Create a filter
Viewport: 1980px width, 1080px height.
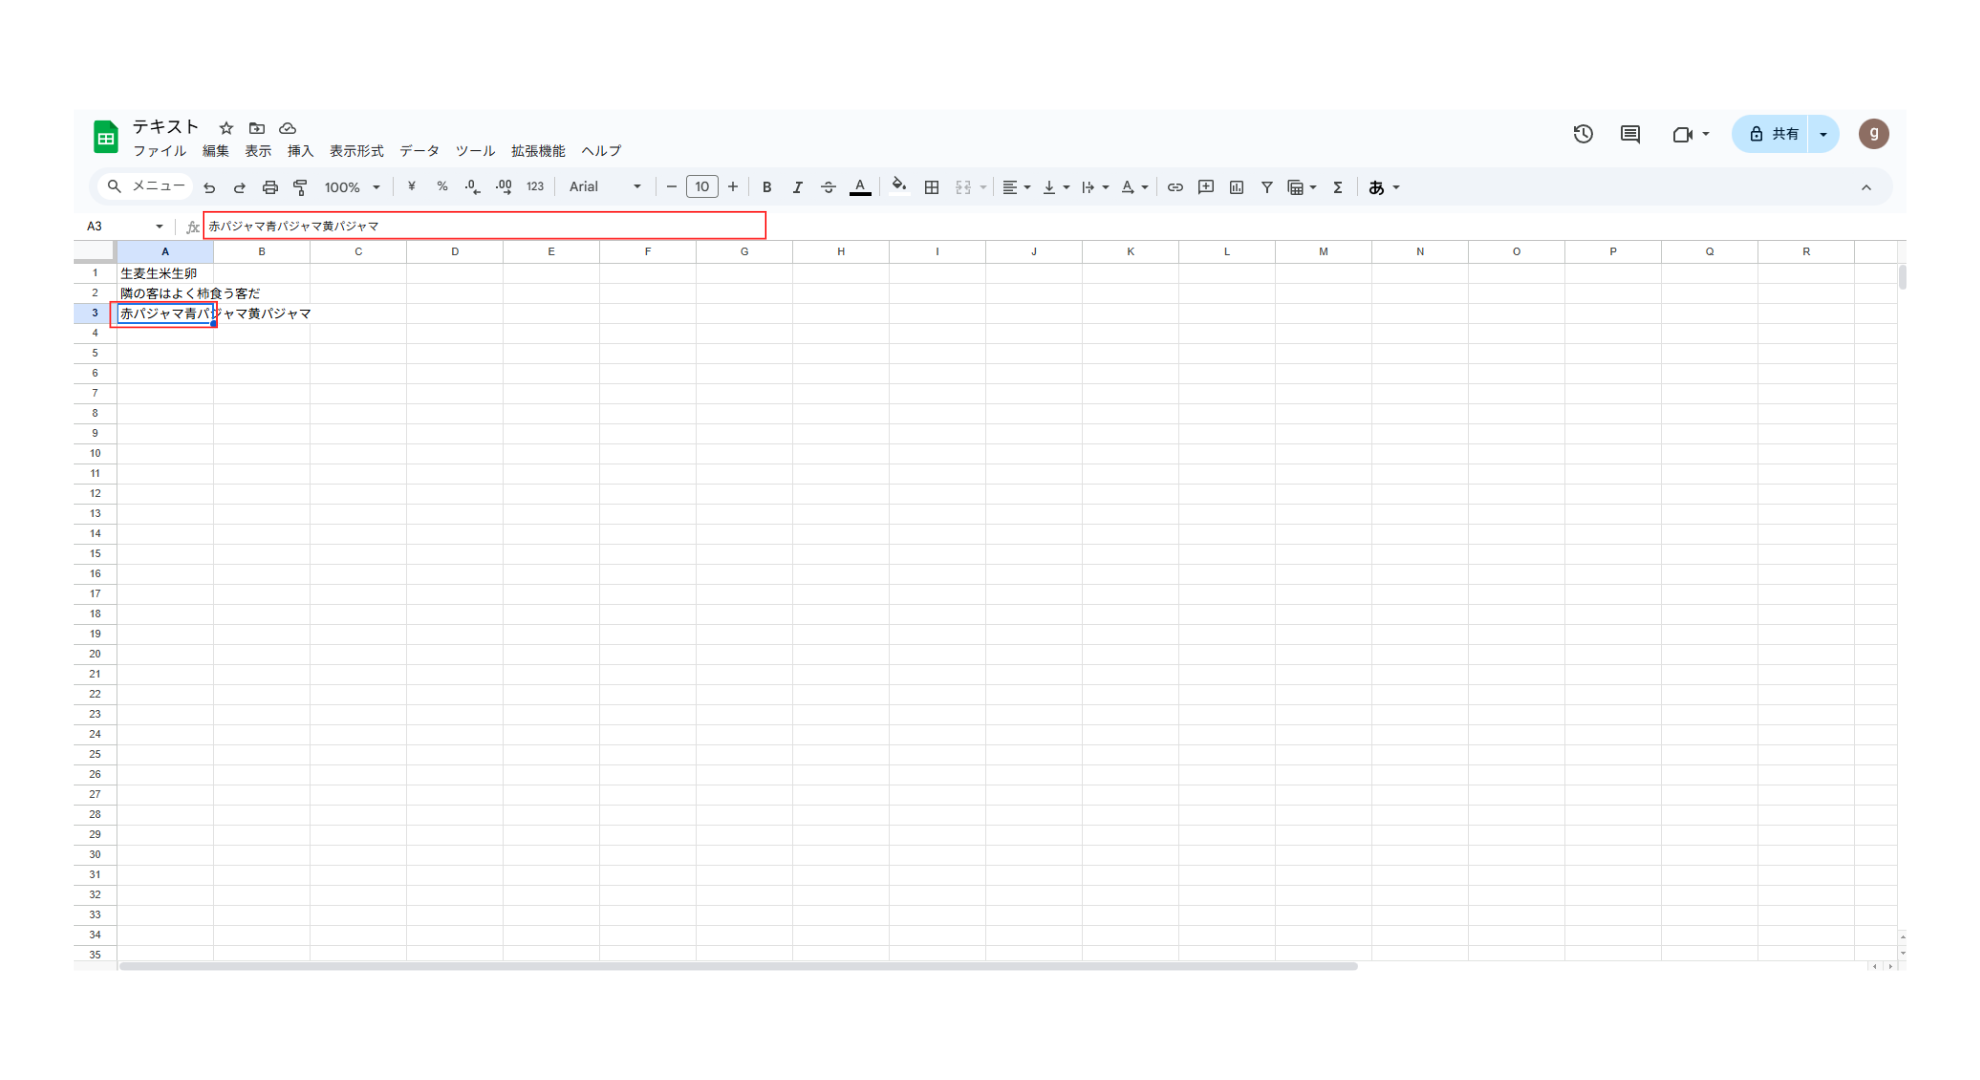click(x=1267, y=187)
